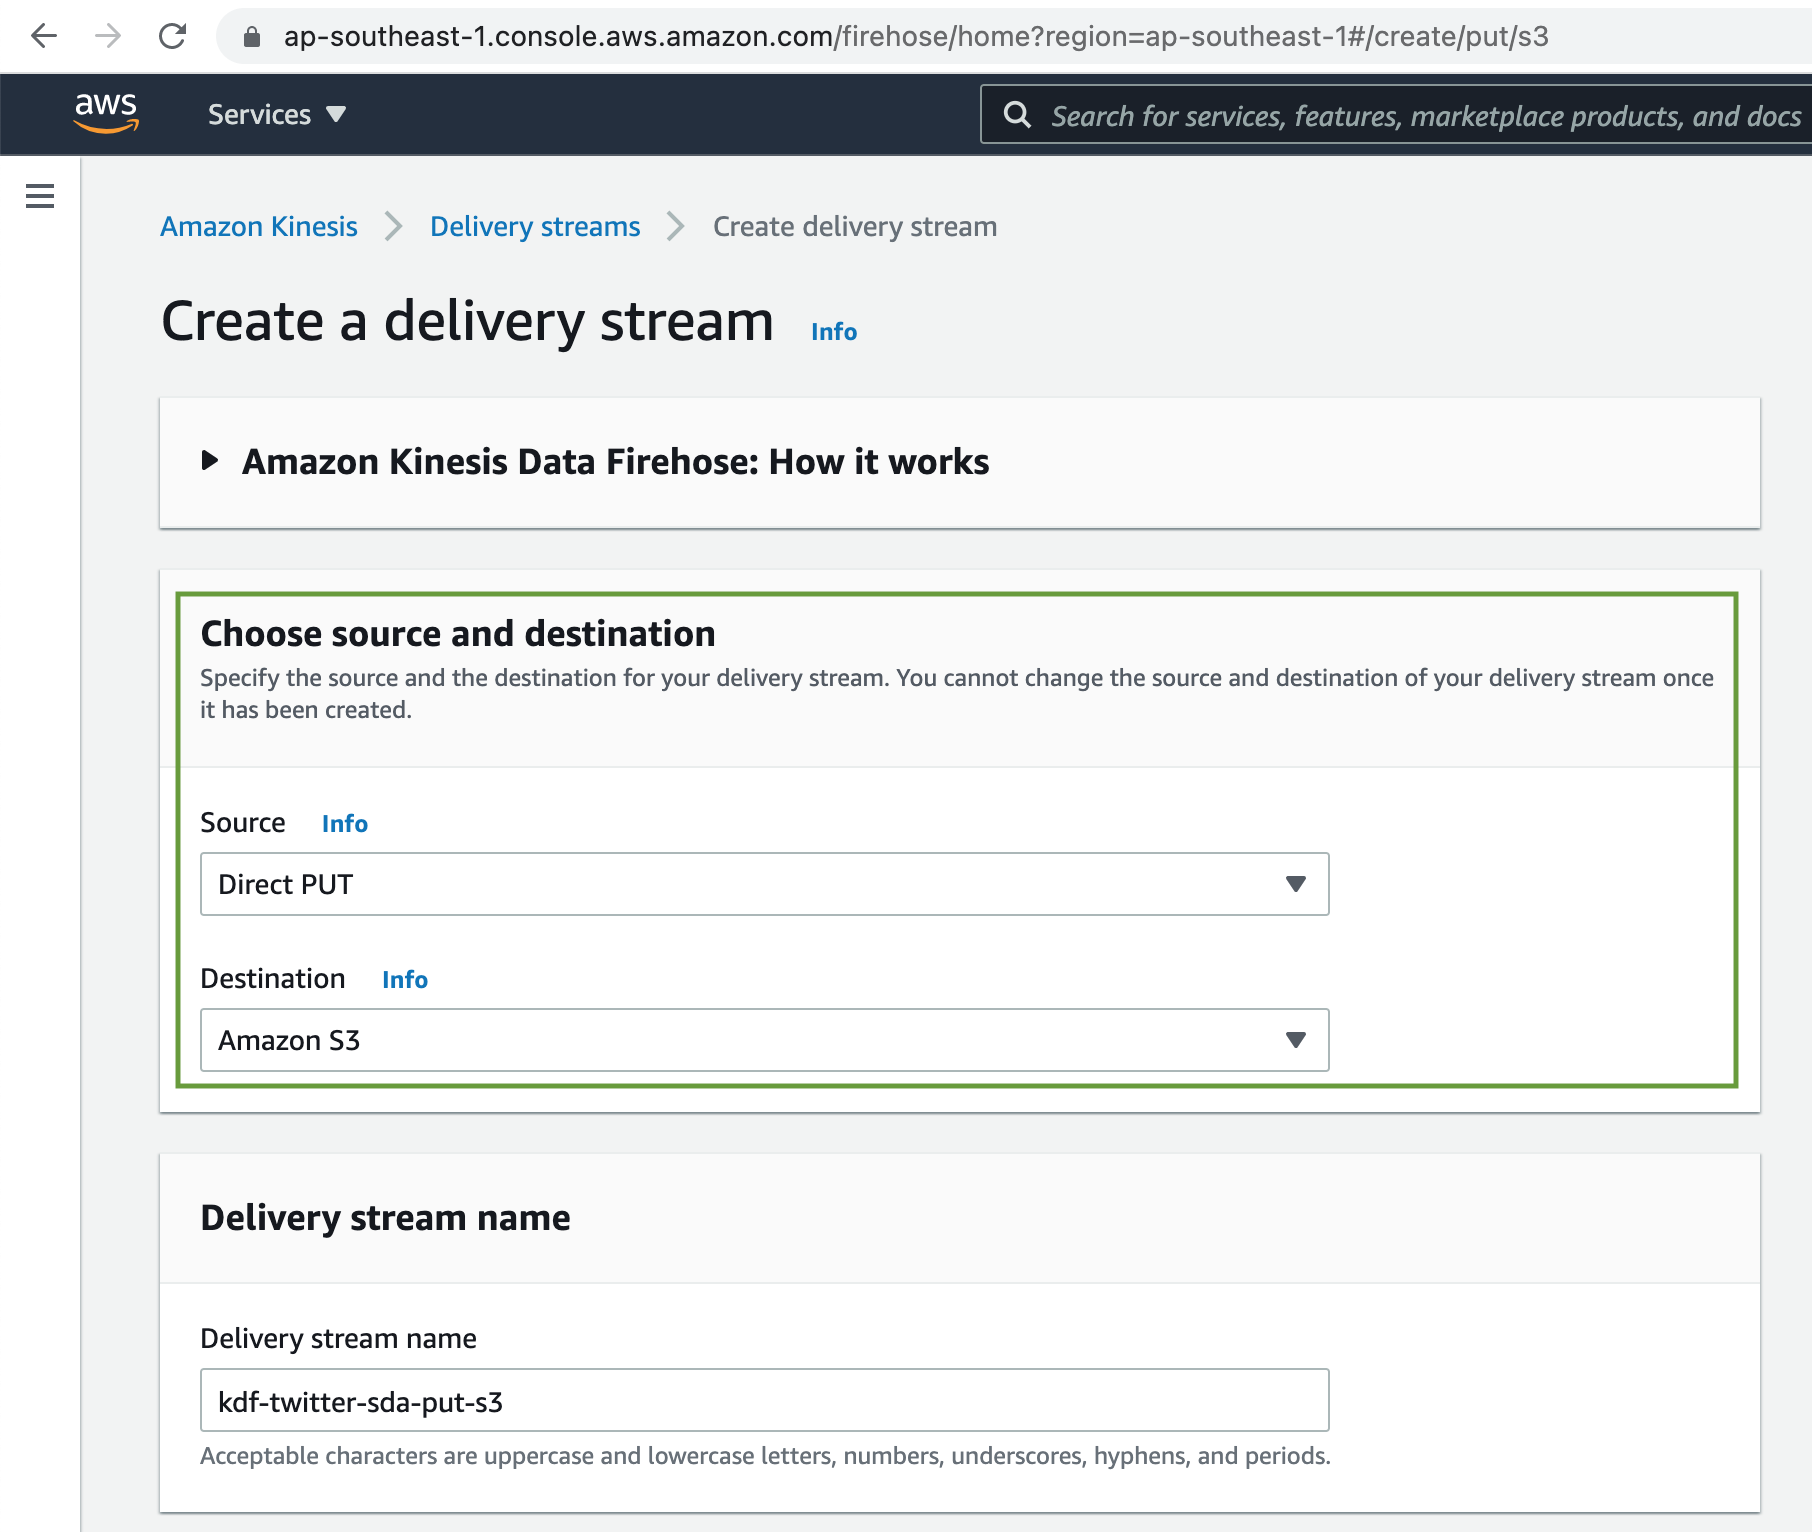Click the search magnifier icon

point(1017,115)
